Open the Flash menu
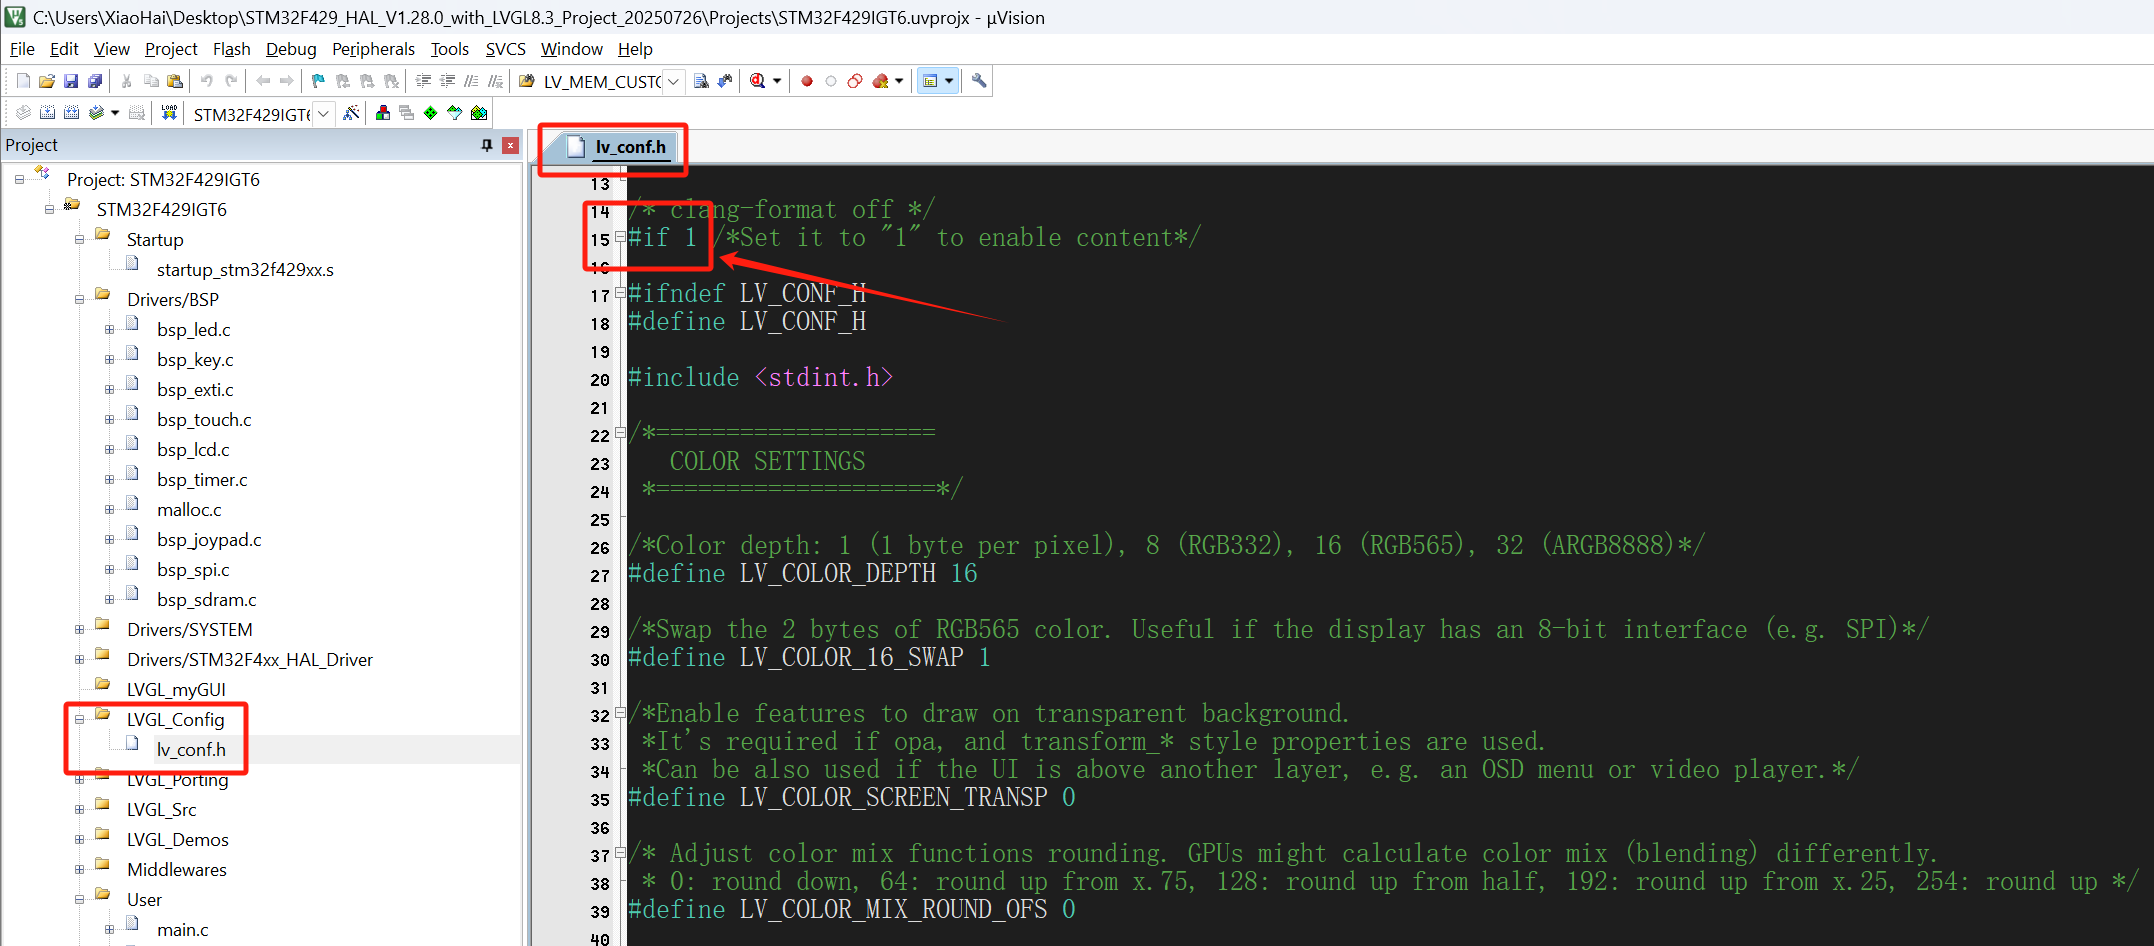 [x=231, y=49]
